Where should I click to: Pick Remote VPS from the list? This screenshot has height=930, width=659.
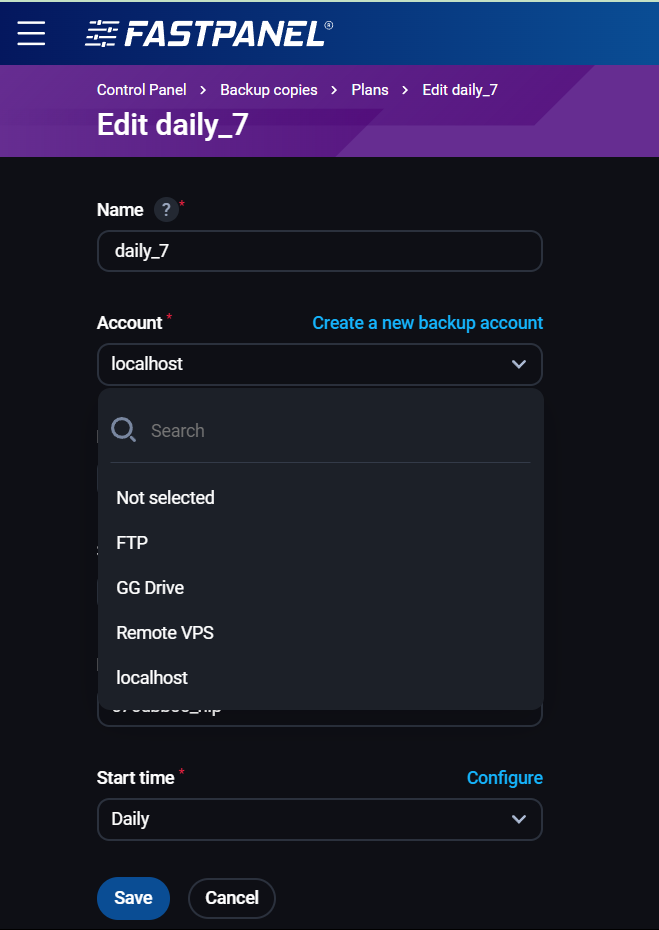(x=165, y=632)
